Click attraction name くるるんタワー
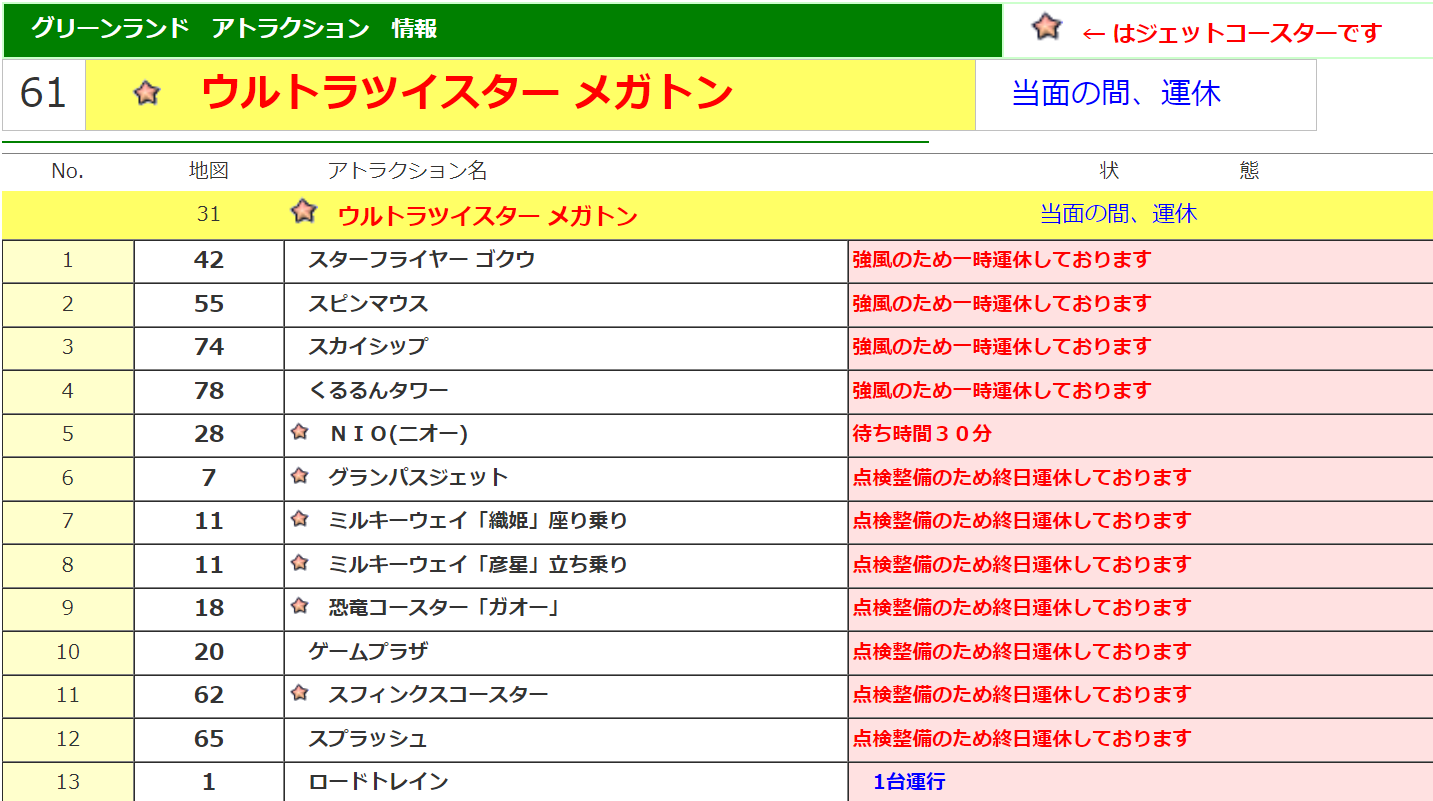Viewport: 1433px width, 801px height. click(378, 391)
